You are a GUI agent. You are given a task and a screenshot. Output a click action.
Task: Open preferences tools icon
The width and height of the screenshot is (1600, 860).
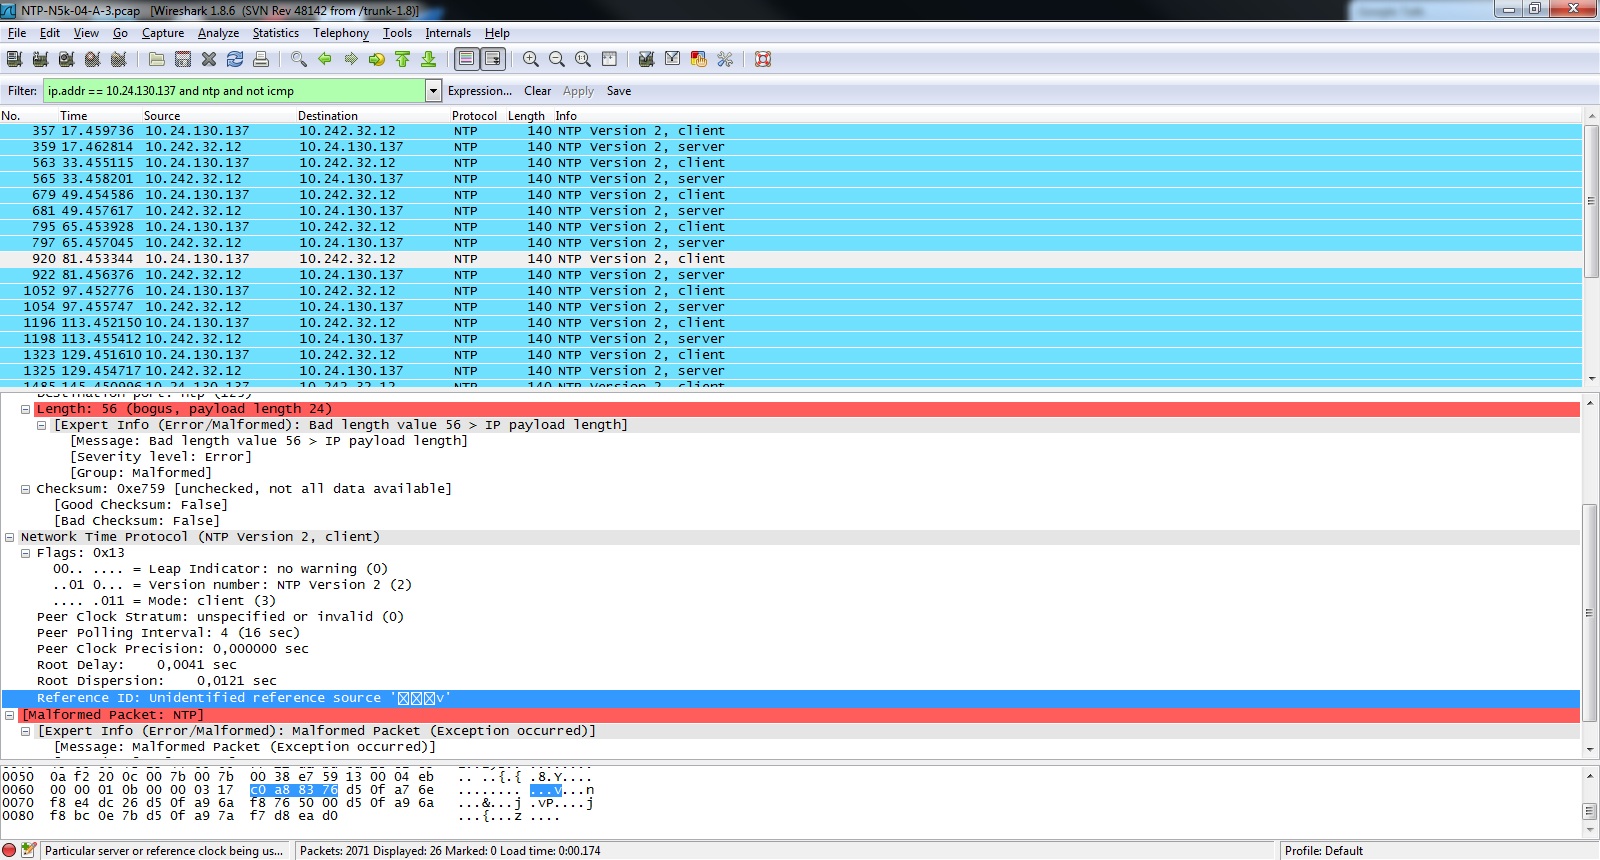click(725, 59)
